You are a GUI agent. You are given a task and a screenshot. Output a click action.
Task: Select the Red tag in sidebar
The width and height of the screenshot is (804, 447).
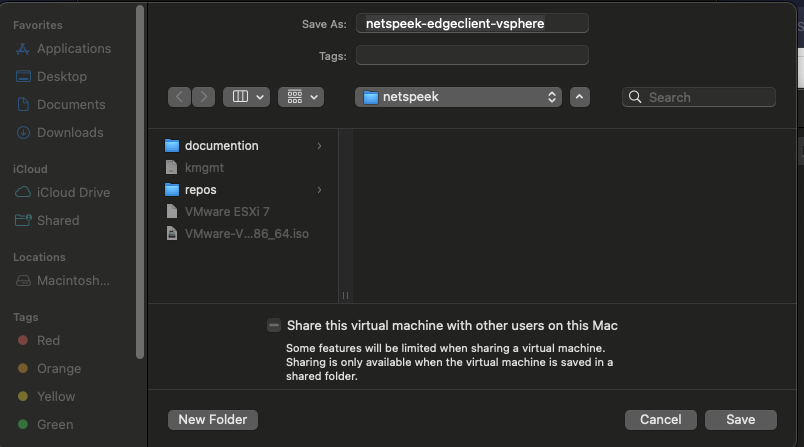coord(48,341)
